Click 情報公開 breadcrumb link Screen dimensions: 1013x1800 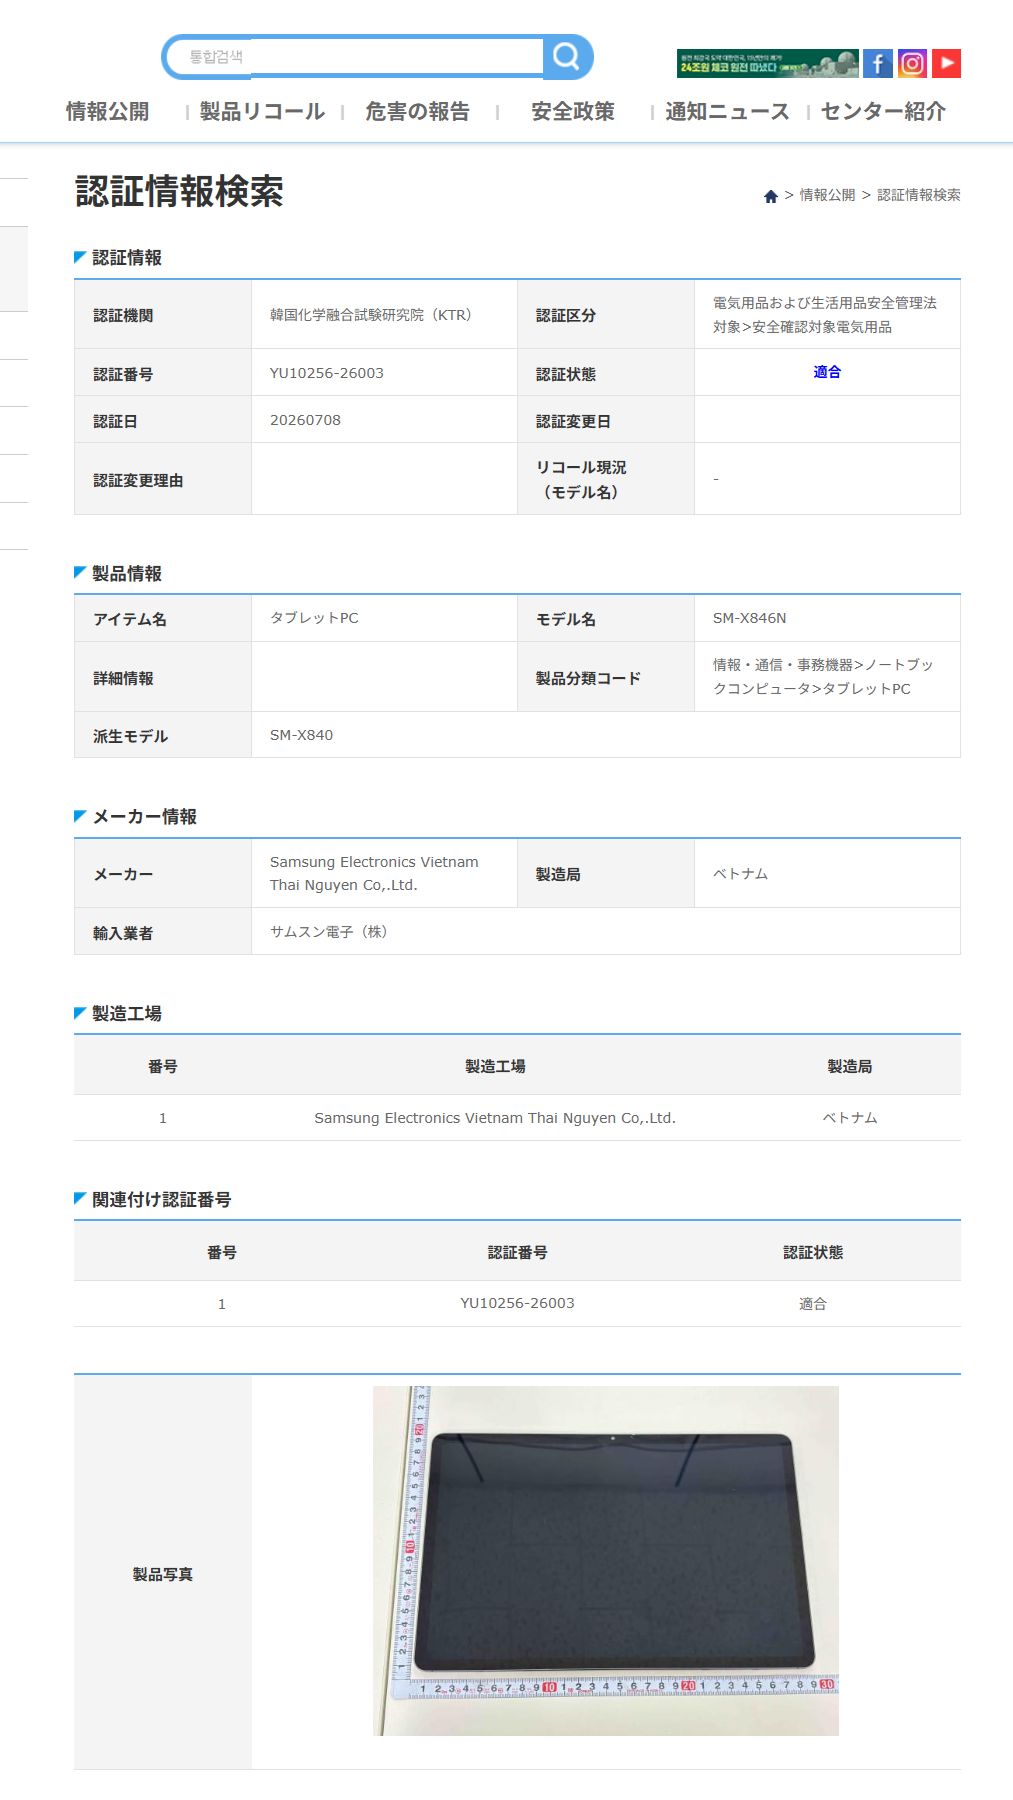click(x=827, y=195)
